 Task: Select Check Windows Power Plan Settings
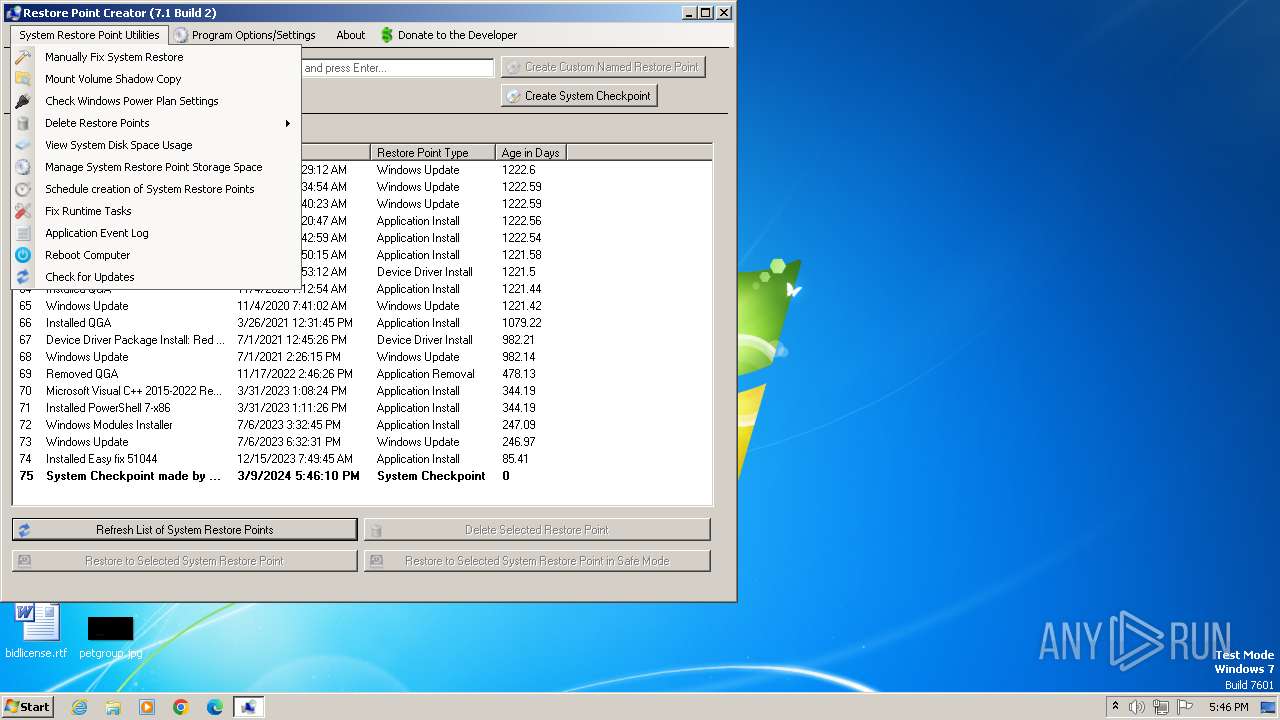point(157,101)
